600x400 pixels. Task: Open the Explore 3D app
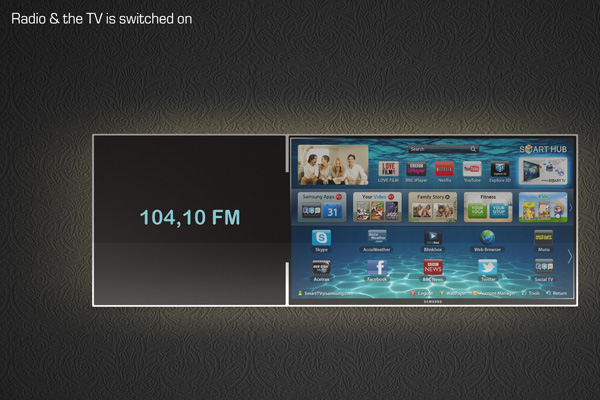(x=500, y=169)
